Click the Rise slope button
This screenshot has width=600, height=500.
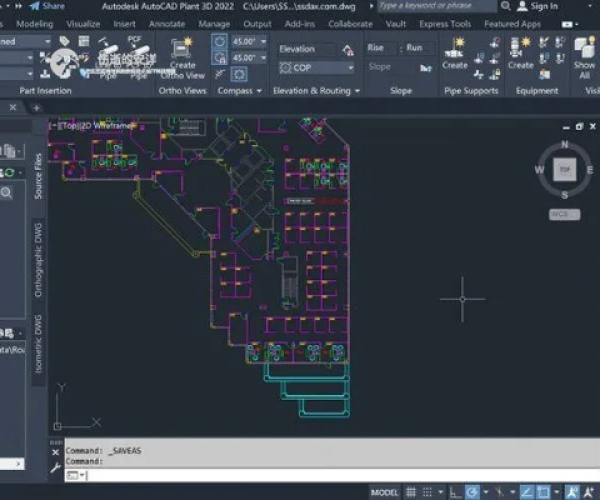pyautogui.click(x=376, y=48)
